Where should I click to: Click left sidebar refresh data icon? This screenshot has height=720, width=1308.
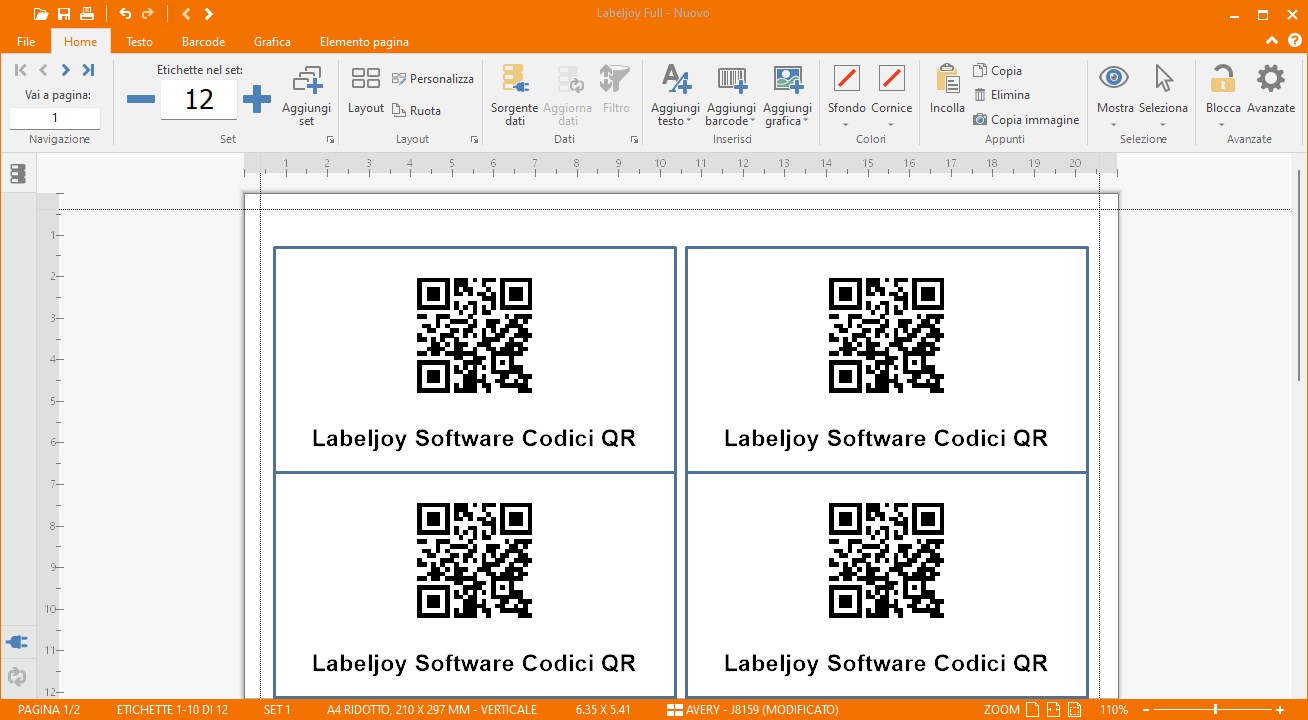tap(17, 677)
